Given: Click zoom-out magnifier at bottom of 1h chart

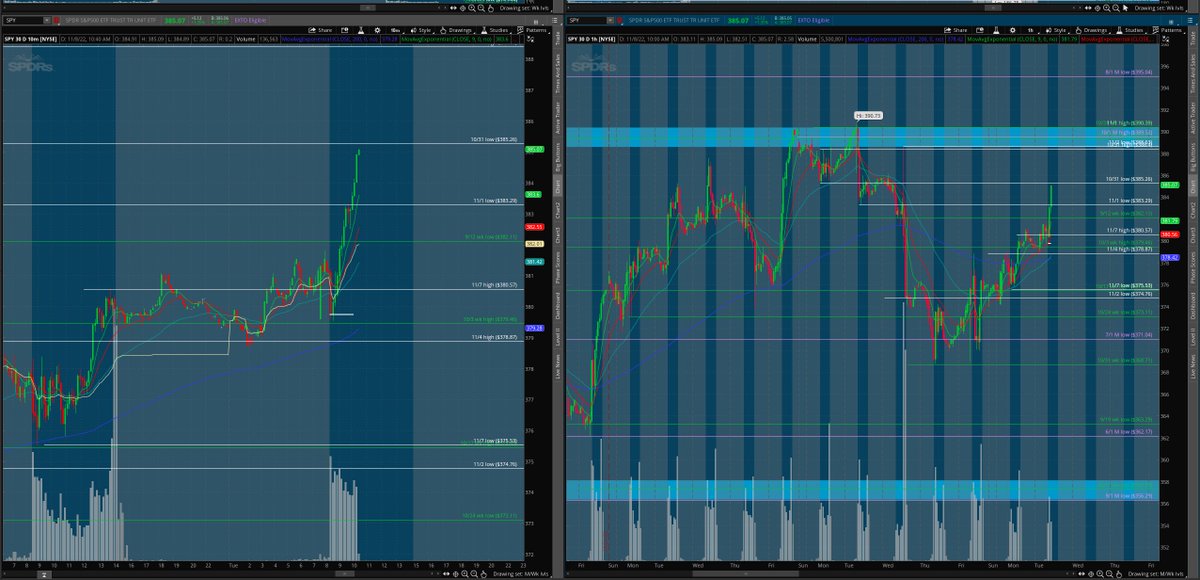Looking at the screenshot, I should (1109, 574).
